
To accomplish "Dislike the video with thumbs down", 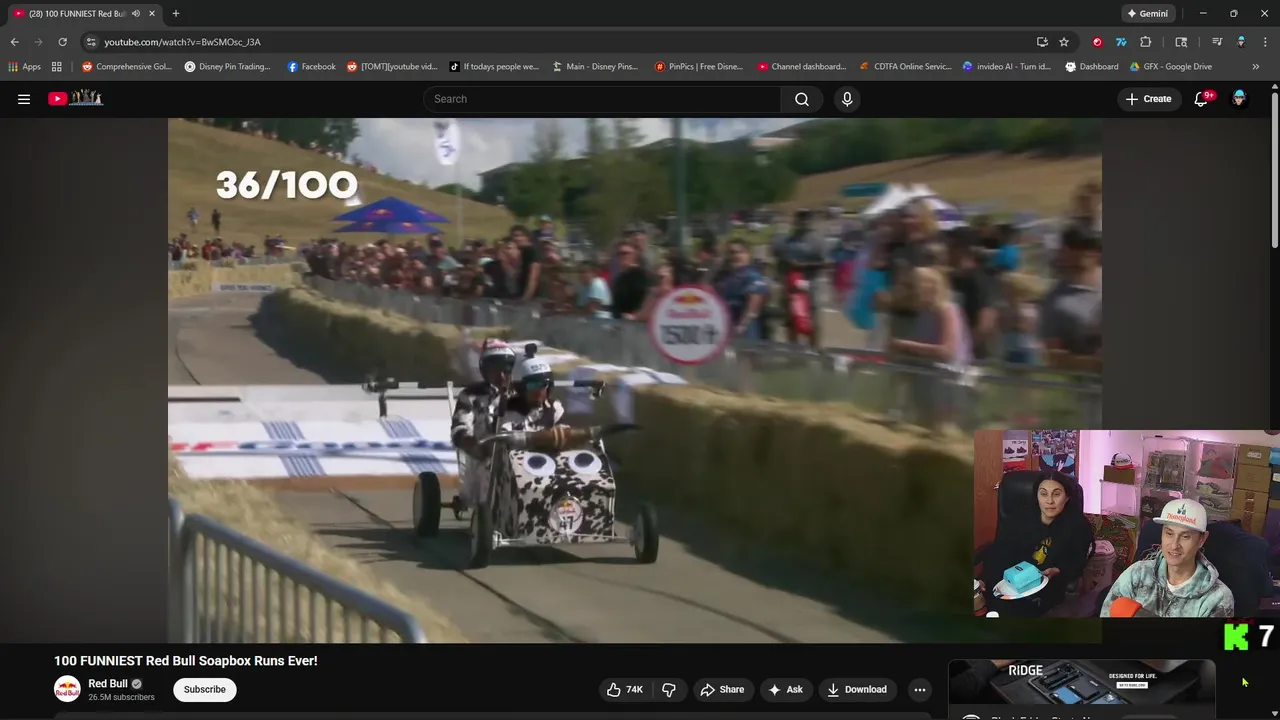I will pyautogui.click(x=669, y=689).
